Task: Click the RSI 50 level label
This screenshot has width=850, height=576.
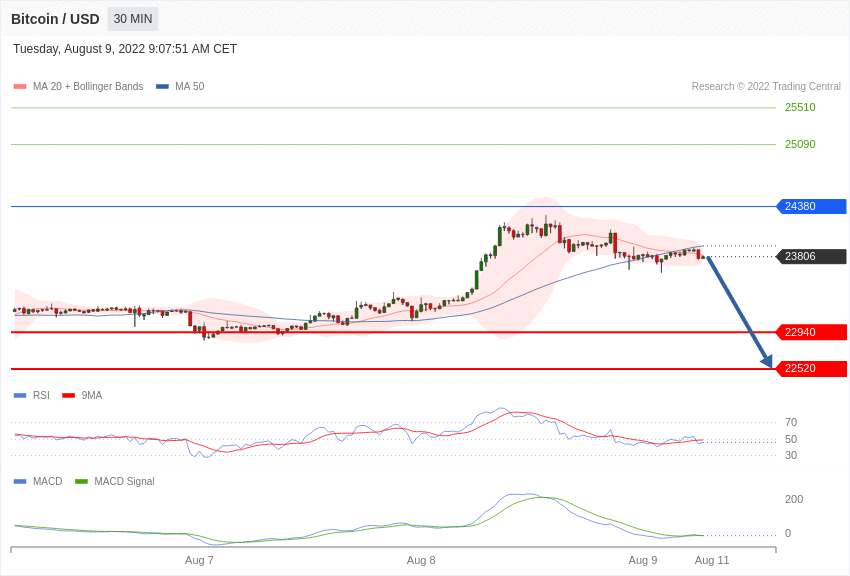Action: (791, 439)
